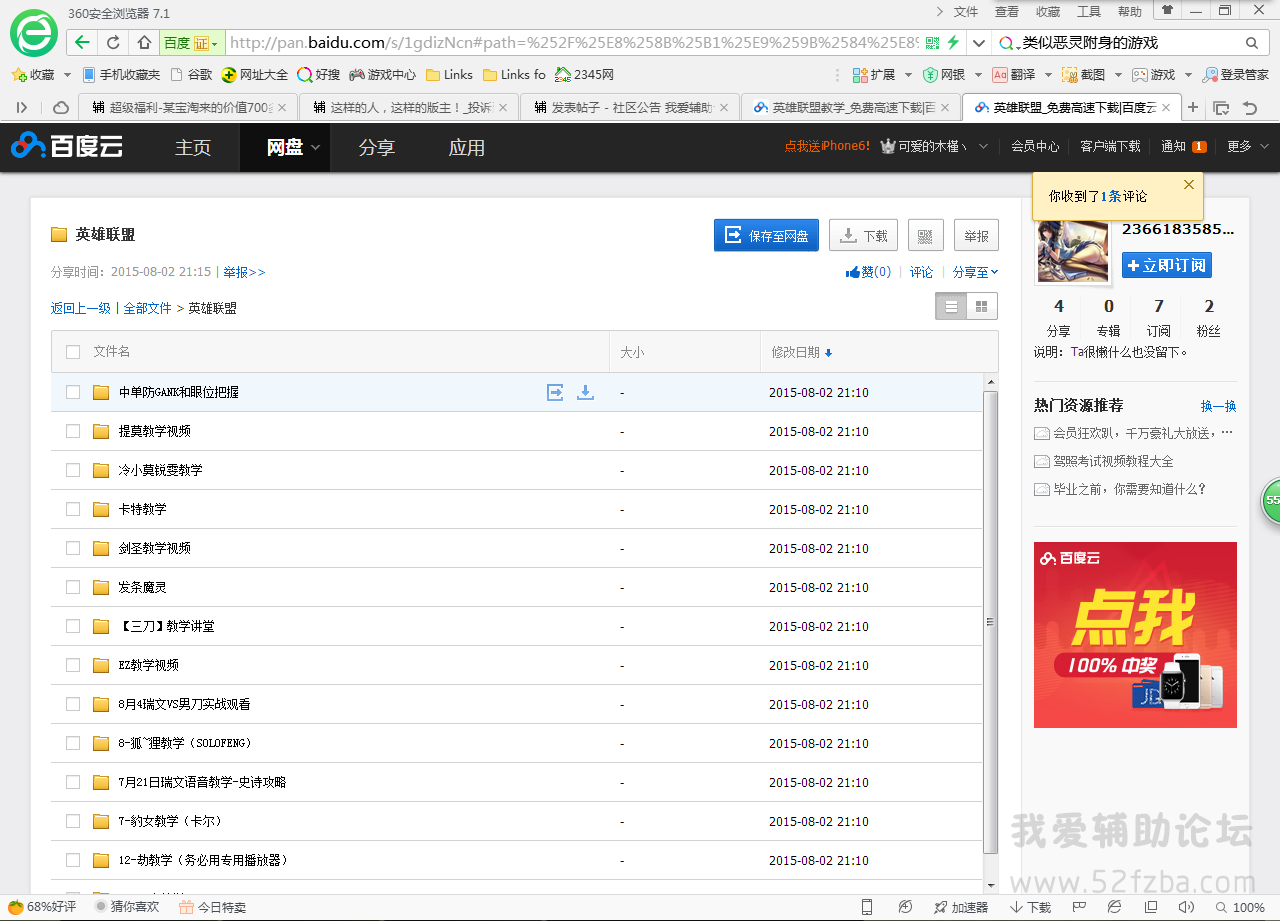This screenshot has height=921, width=1280.
Task: Toggle the select-all files checkbox
Action: coord(73,352)
